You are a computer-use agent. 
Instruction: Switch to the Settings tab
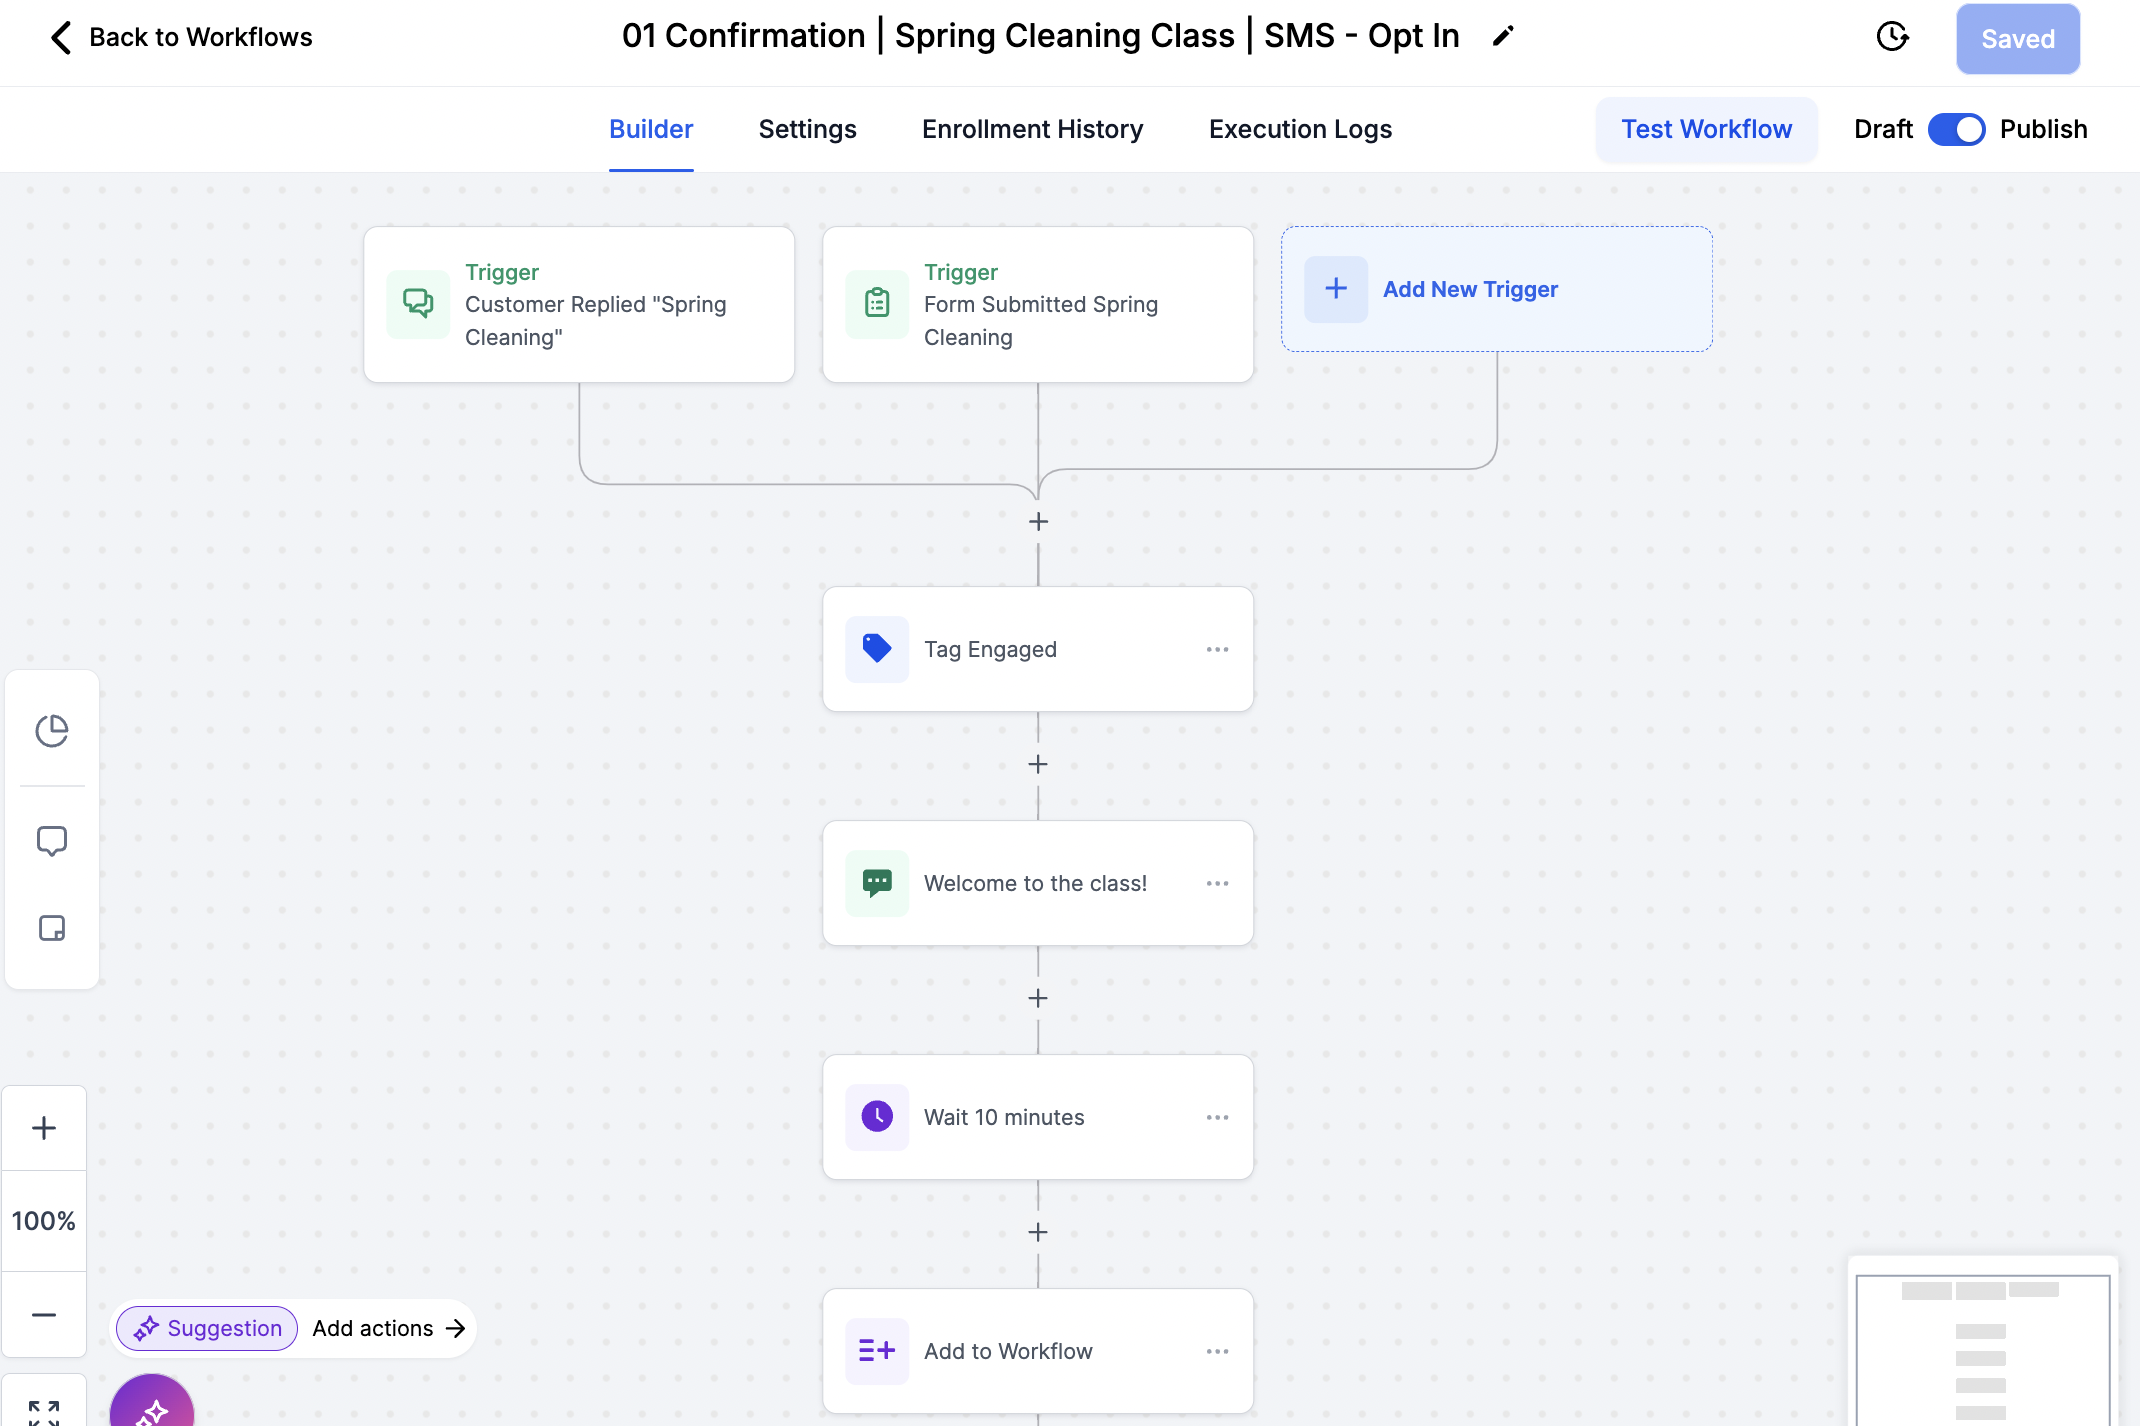[x=807, y=129]
